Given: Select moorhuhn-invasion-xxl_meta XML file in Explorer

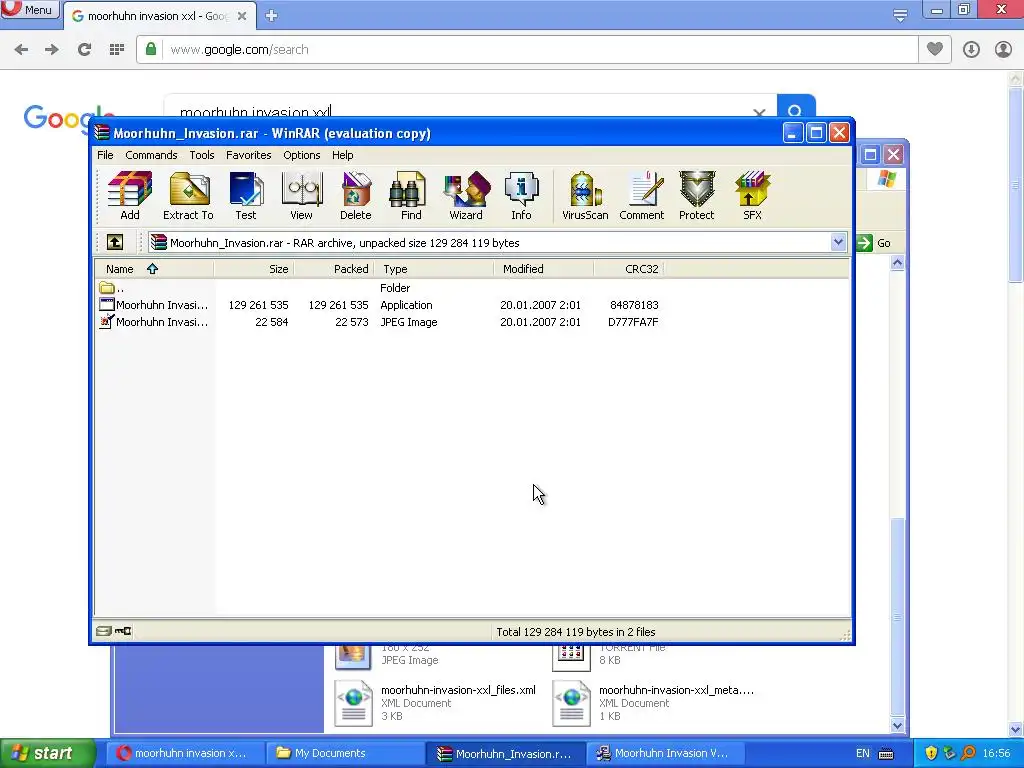Looking at the screenshot, I should (653, 703).
